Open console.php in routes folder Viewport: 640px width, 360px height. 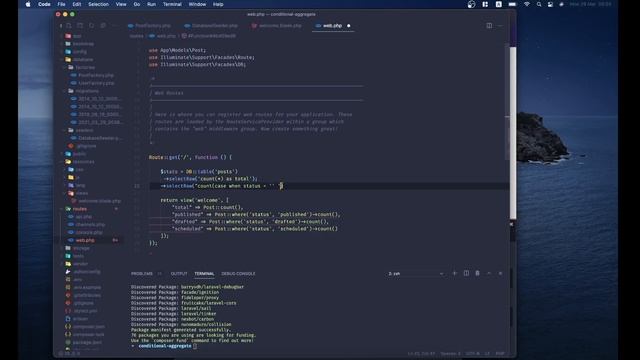[x=89, y=232]
